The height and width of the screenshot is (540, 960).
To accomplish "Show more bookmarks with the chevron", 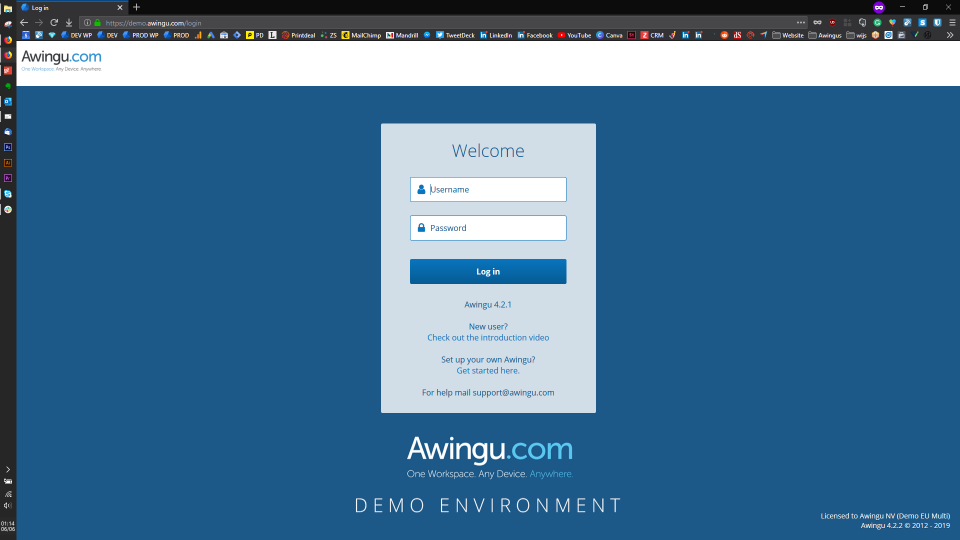I will click(x=950, y=35).
